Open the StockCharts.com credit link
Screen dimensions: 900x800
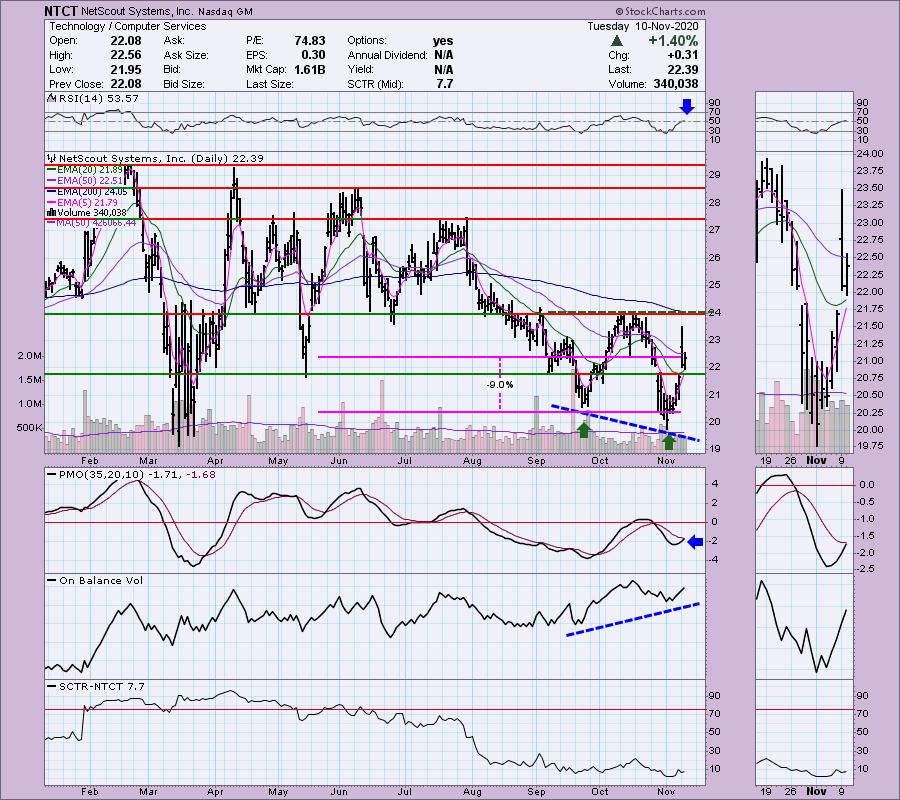pos(660,11)
